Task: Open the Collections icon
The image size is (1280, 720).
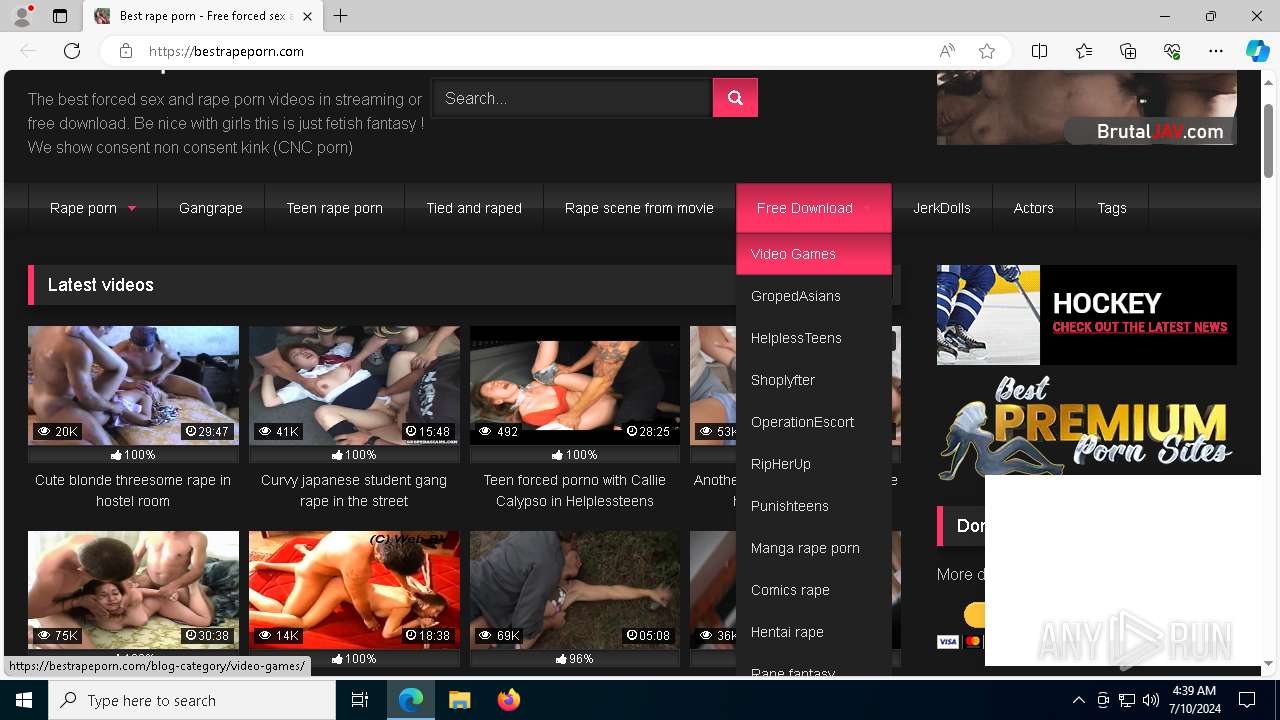Action: tap(1128, 51)
